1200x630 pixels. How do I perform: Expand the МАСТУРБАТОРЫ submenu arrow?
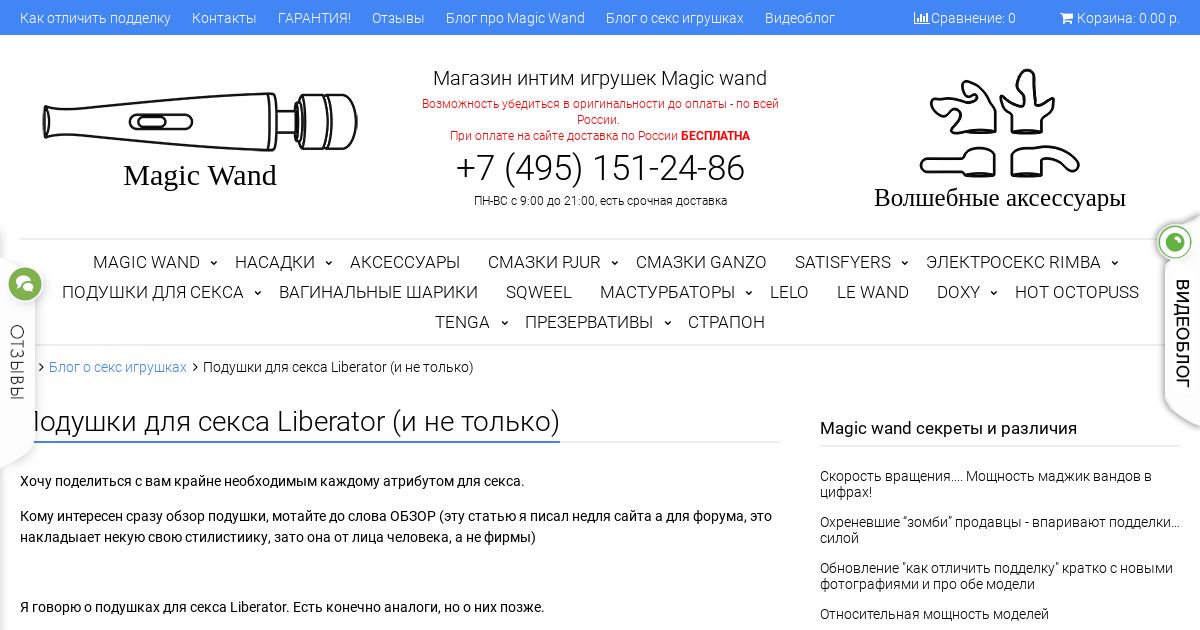[748, 293]
